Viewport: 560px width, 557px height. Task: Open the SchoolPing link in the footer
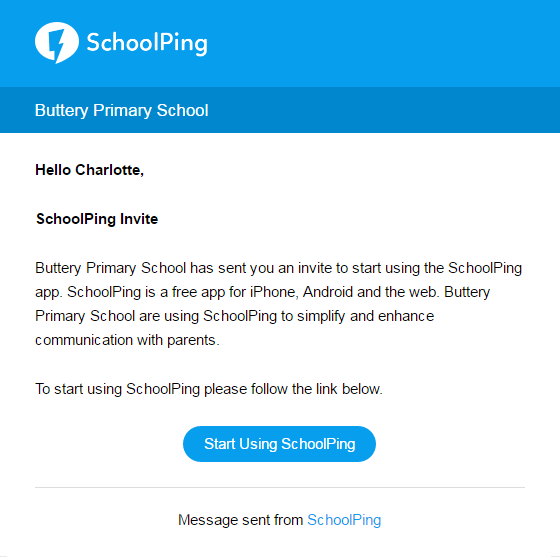point(344,520)
